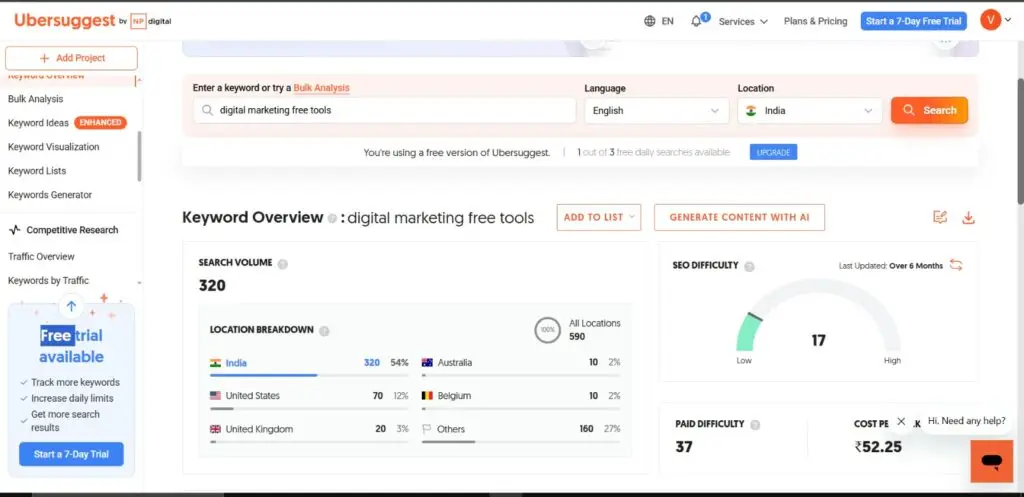
Task: Click the search magnifier in keyword field
Action: point(208,110)
